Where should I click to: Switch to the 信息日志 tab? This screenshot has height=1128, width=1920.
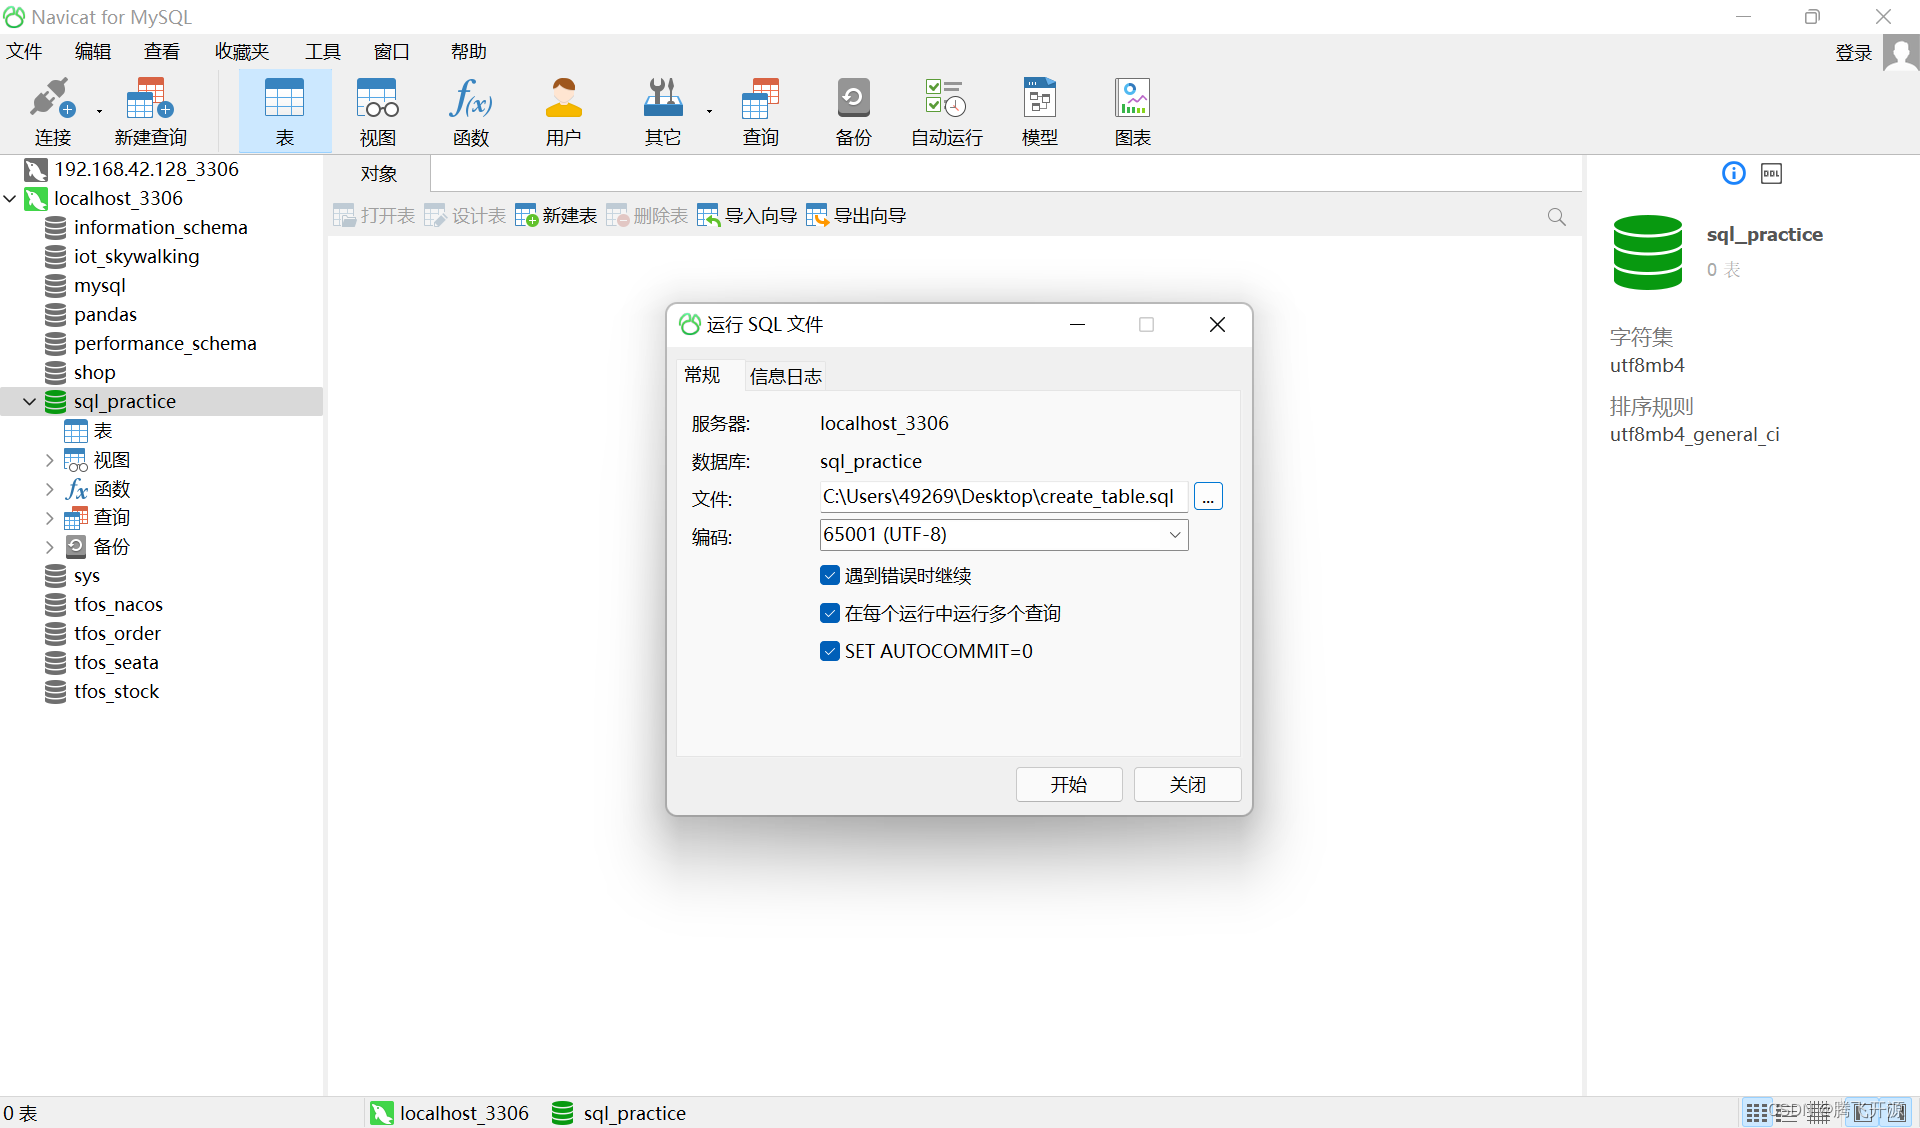click(785, 375)
